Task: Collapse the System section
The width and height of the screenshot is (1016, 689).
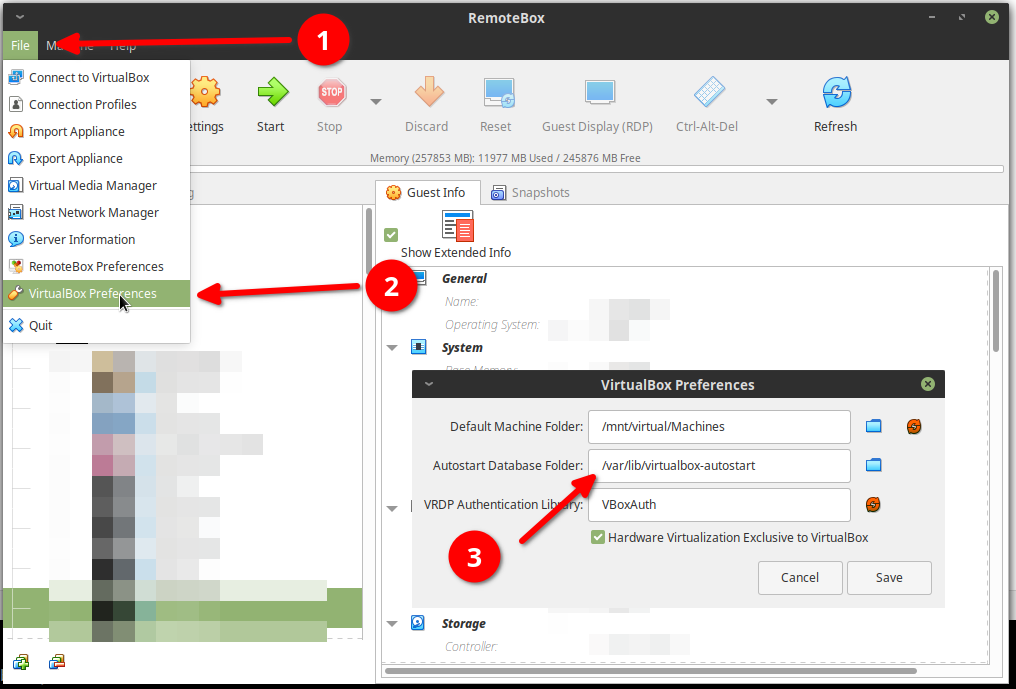Action: (x=392, y=347)
